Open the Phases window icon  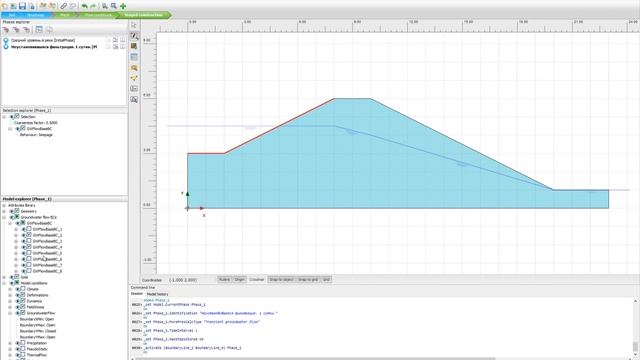[39, 29]
